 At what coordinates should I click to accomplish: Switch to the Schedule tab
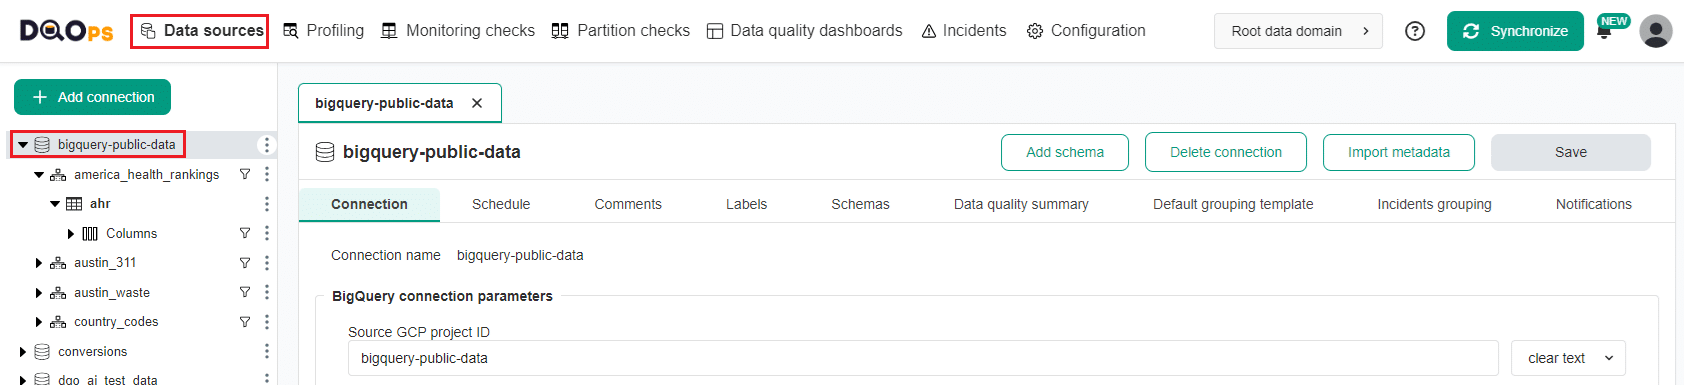pos(501,204)
